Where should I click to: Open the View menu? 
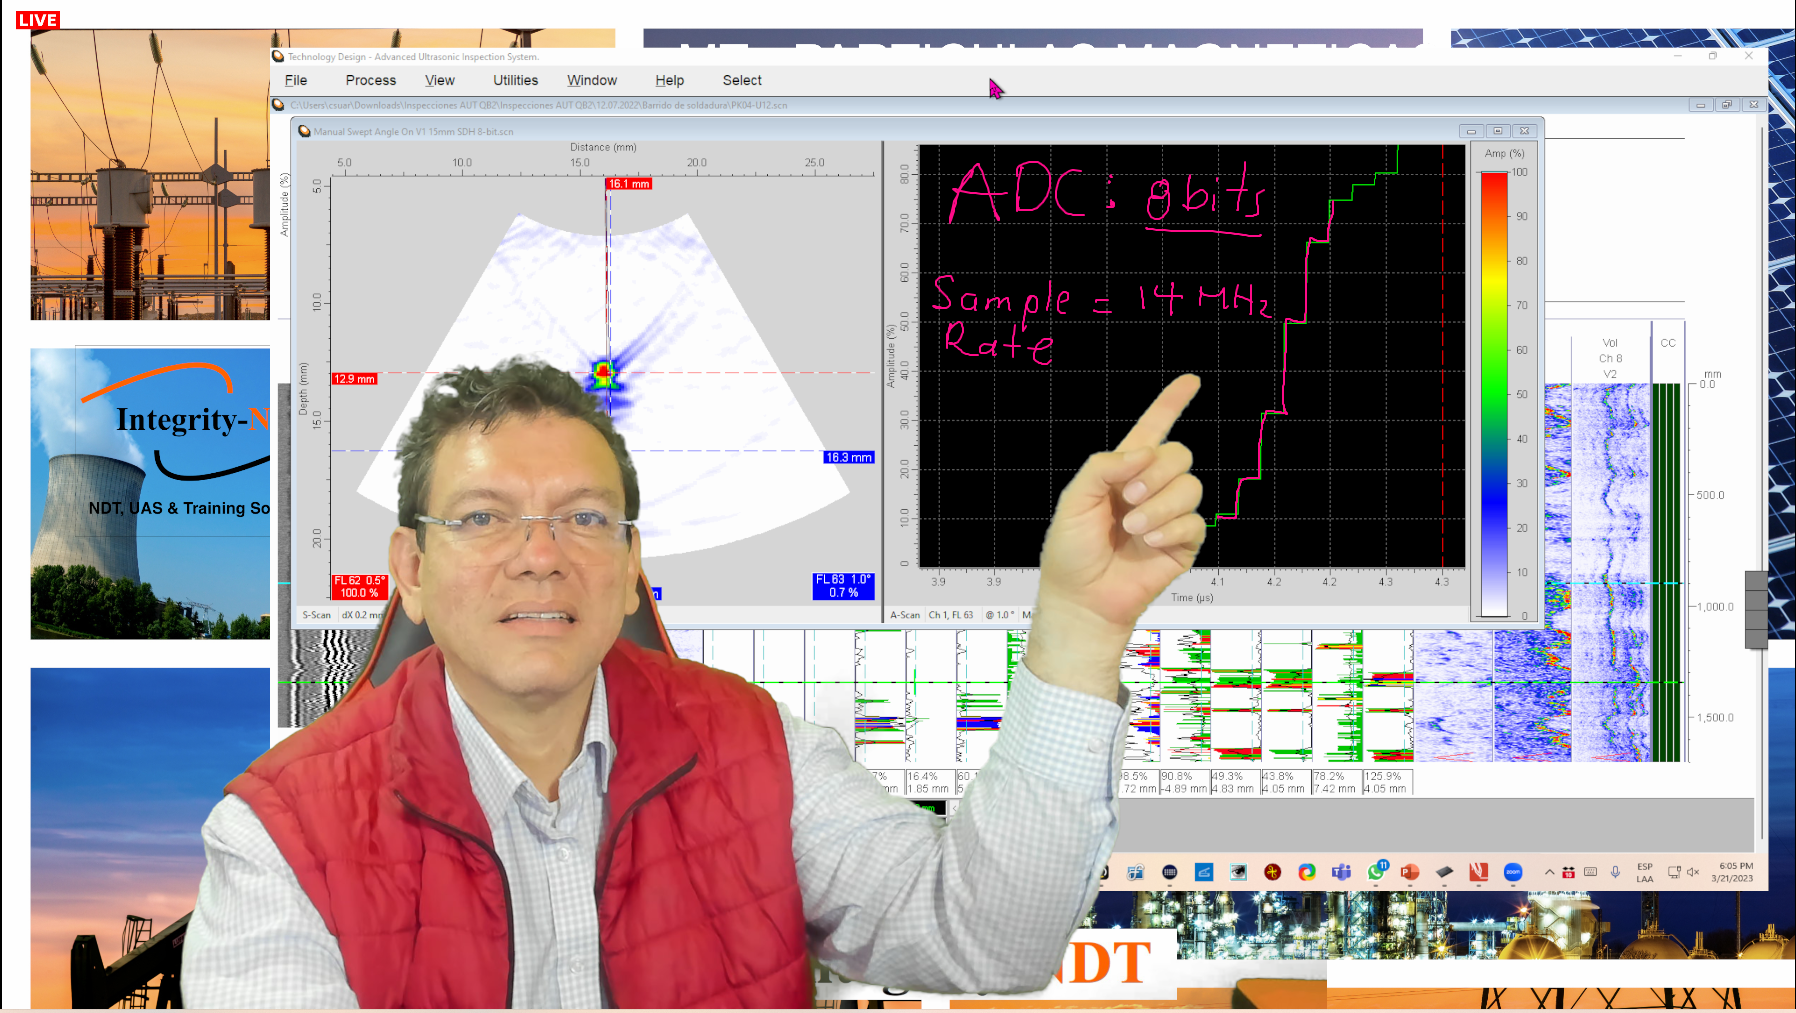[440, 80]
